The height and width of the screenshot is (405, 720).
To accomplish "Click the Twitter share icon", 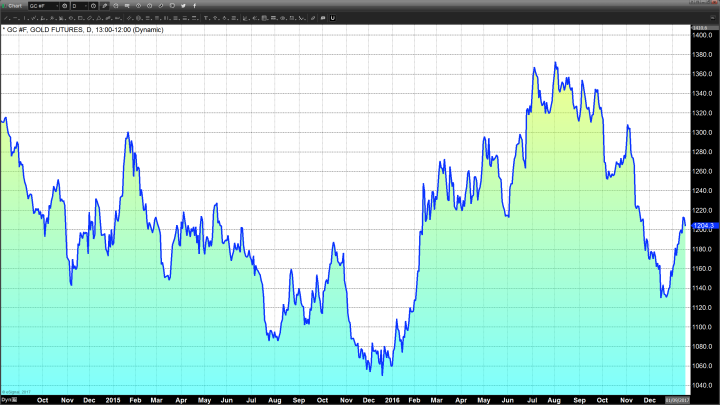I will click(x=184, y=6).
